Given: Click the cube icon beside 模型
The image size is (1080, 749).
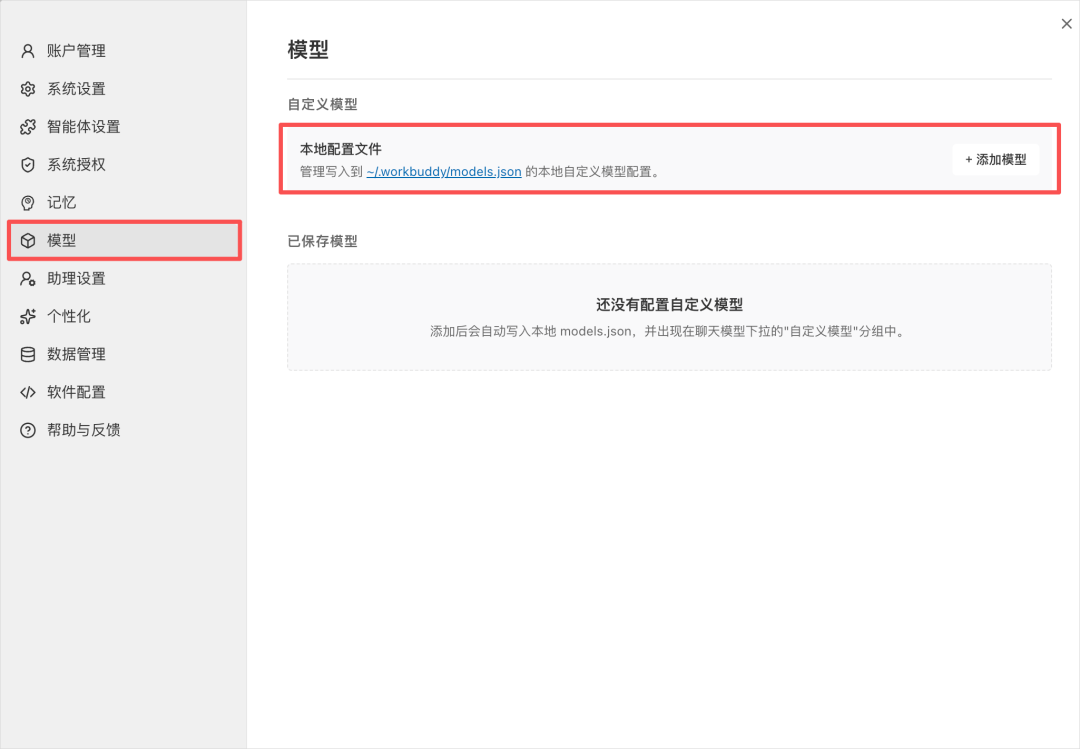Looking at the screenshot, I should click(x=28, y=240).
